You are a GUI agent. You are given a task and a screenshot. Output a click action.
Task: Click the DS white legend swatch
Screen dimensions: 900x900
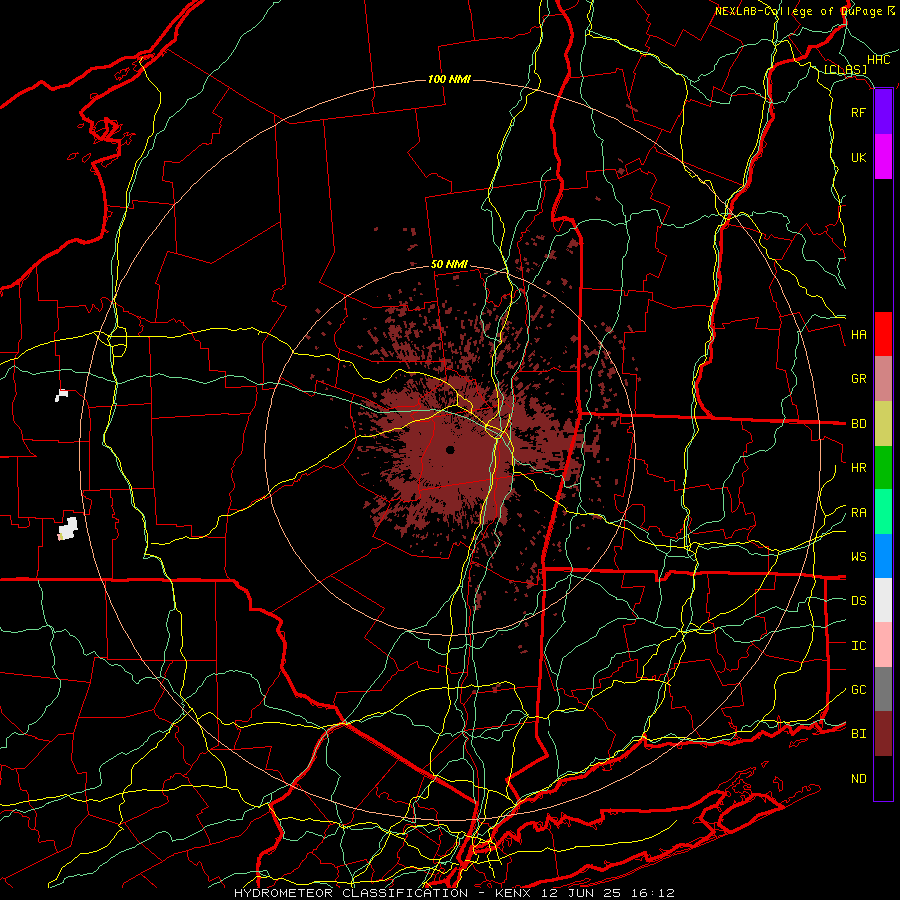click(883, 600)
